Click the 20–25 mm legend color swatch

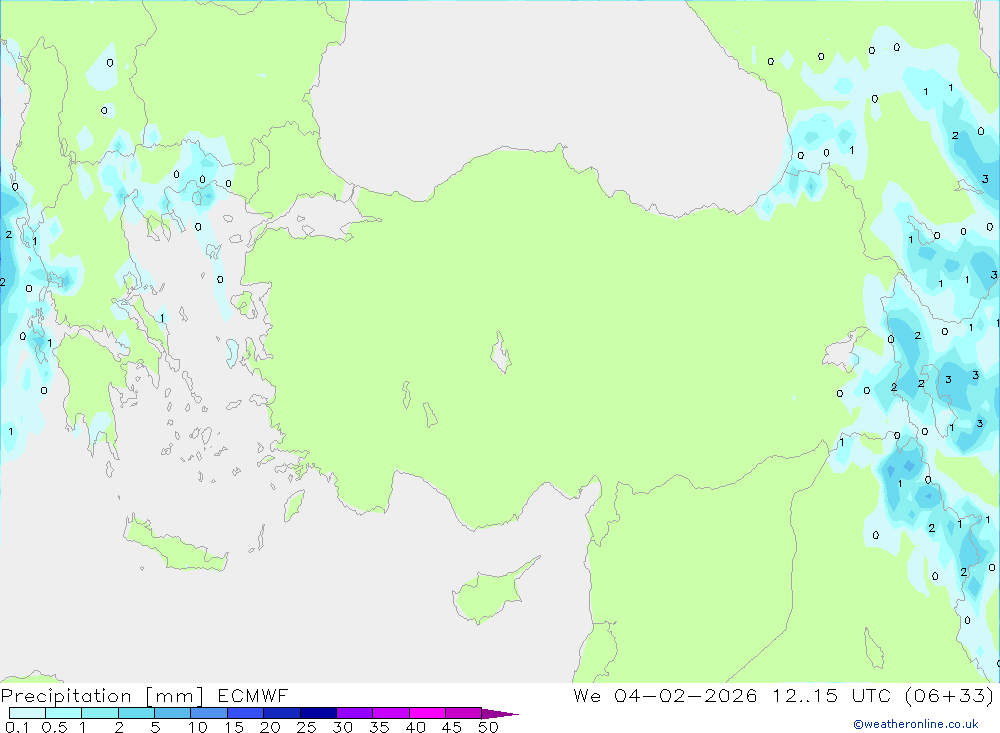[x=282, y=713]
